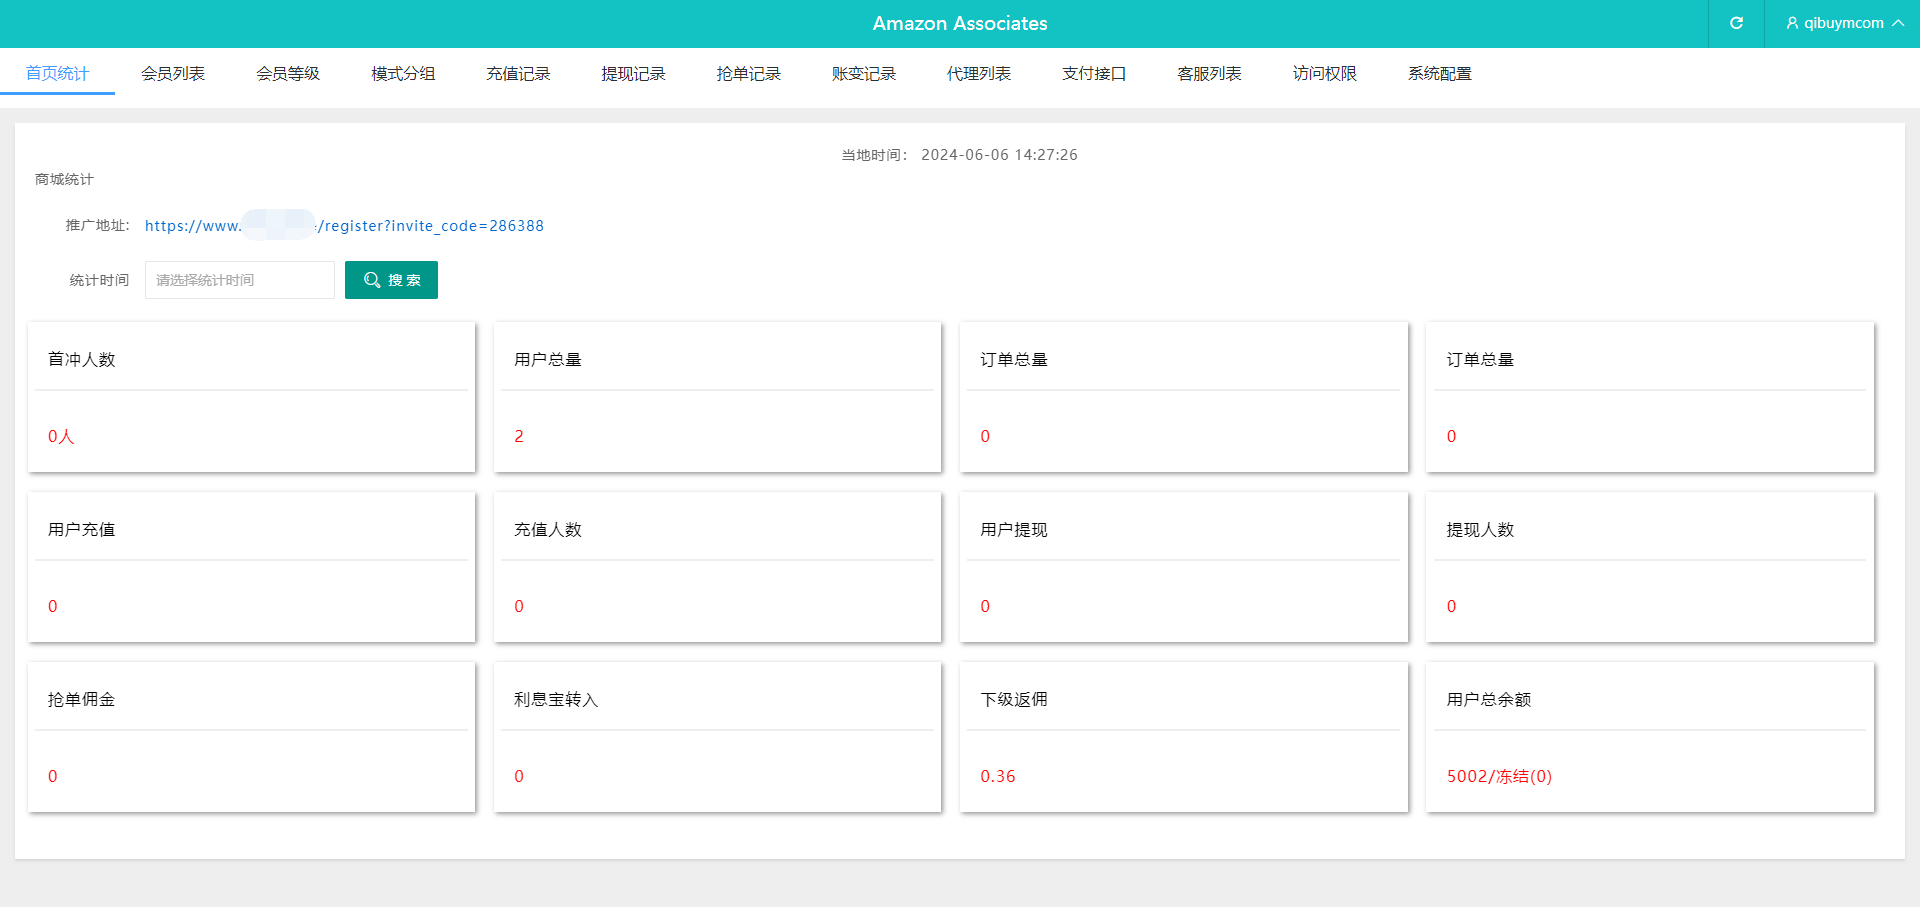
Task: Open the 客服列表 tab
Action: coord(1209,73)
